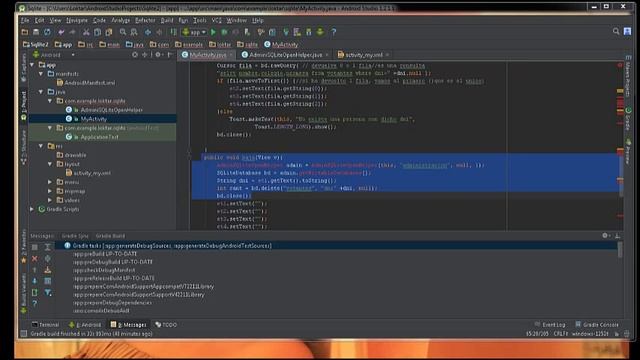This screenshot has height=360, width=640.
Task: Run the app with green play icon
Action: click(x=213, y=32)
